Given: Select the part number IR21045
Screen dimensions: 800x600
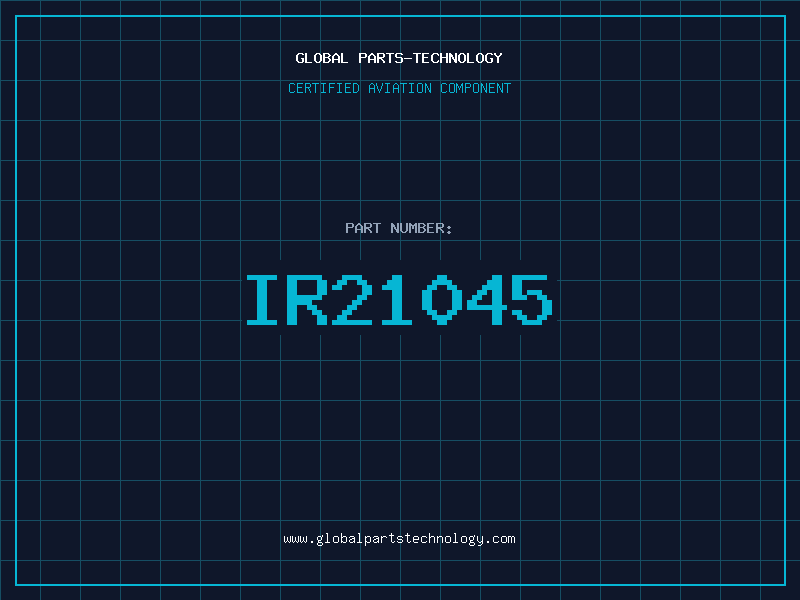Looking at the screenshot, I should point(399,299).
